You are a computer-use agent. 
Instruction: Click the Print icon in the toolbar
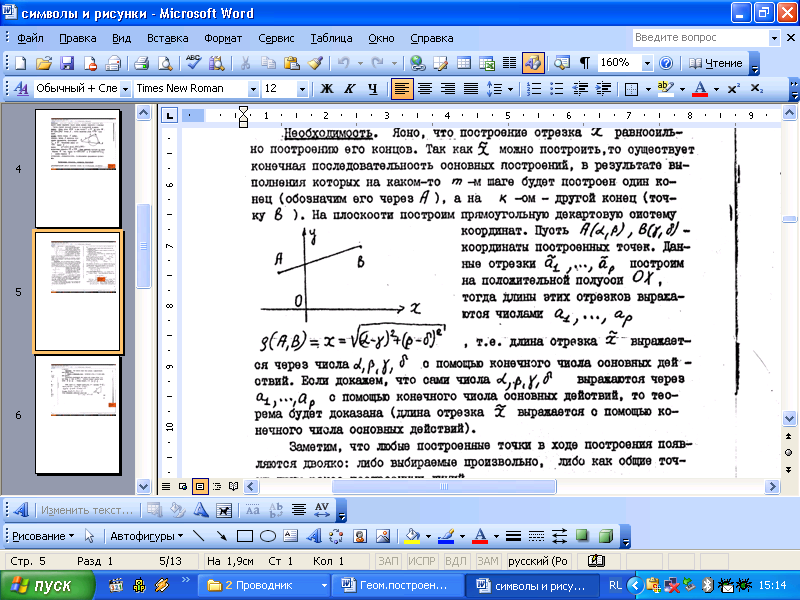click(141, 63)
